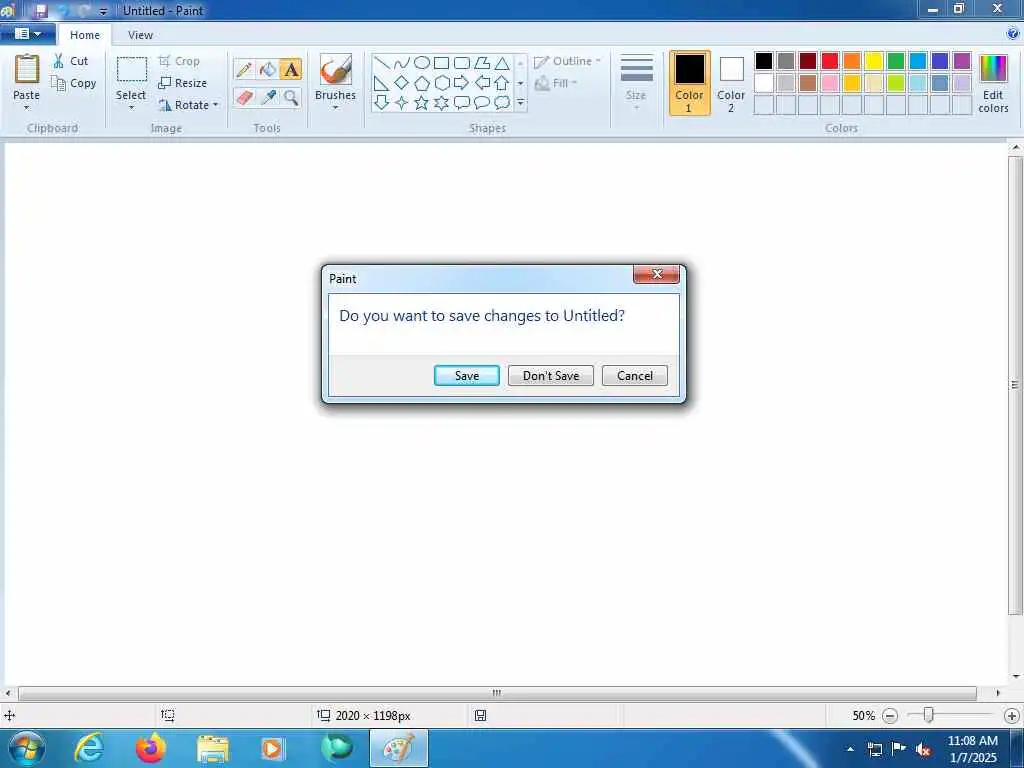Select the Color picker eyedropper tool
Viewport: 1024px width, 768px height.
coord(268,98)
